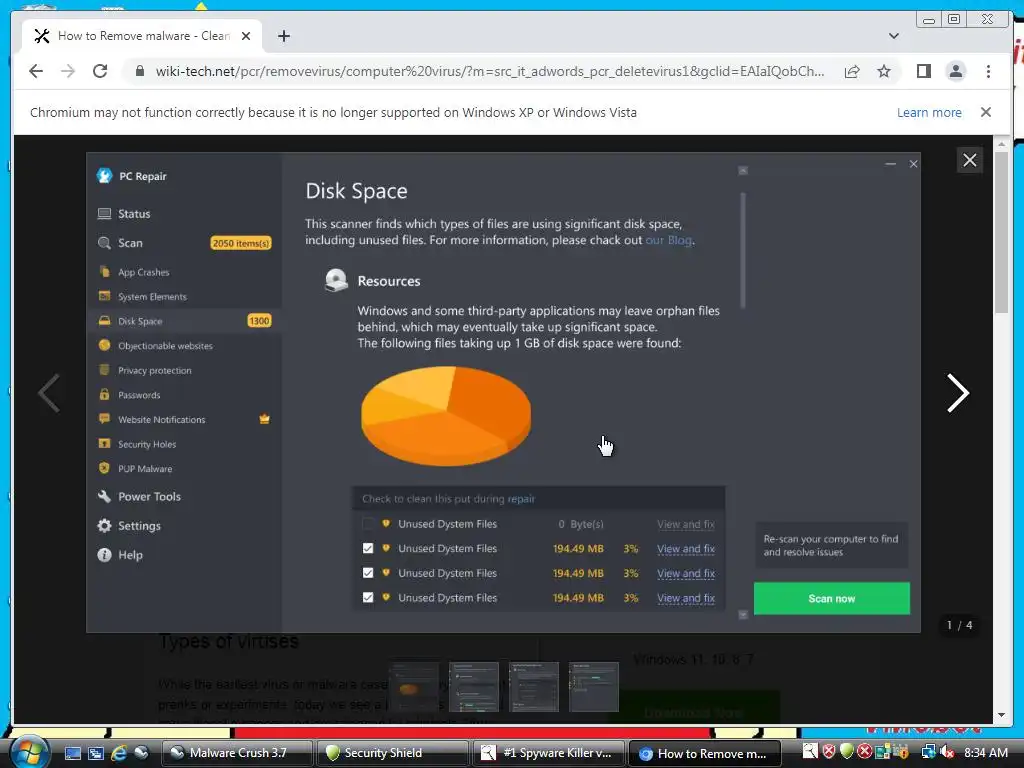Click the Resources disk icon
Screen dimensions: 1024x768
pyautogui.click(x=336, y=281)
